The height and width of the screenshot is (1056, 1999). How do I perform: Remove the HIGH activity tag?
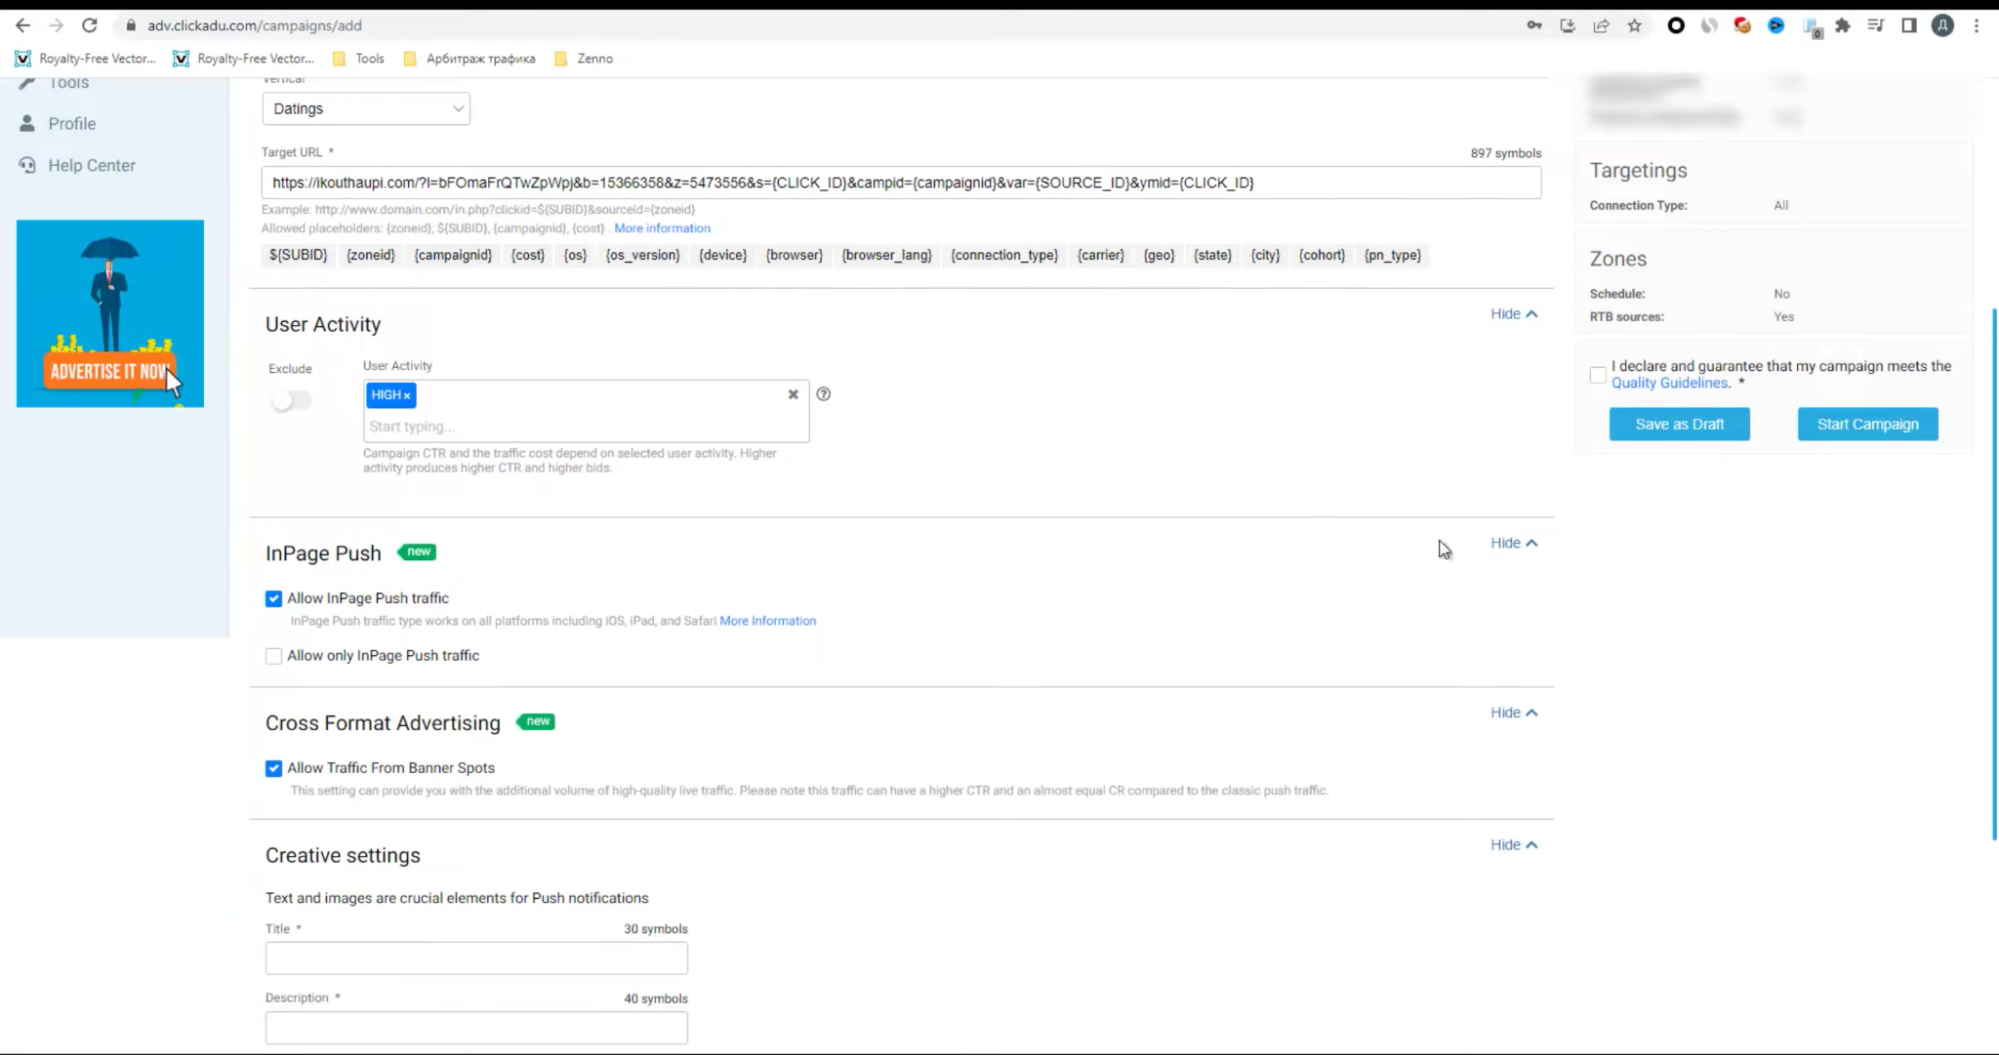point(407,396)
